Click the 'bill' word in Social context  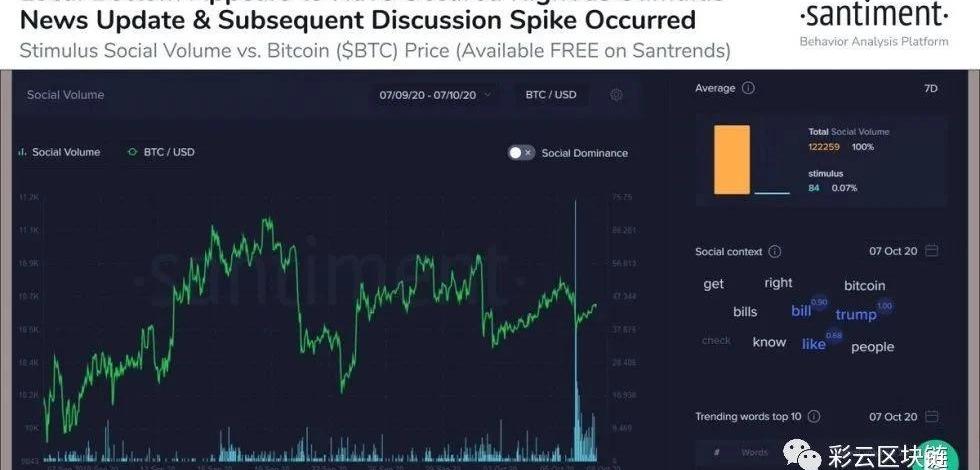click(801, 311)
